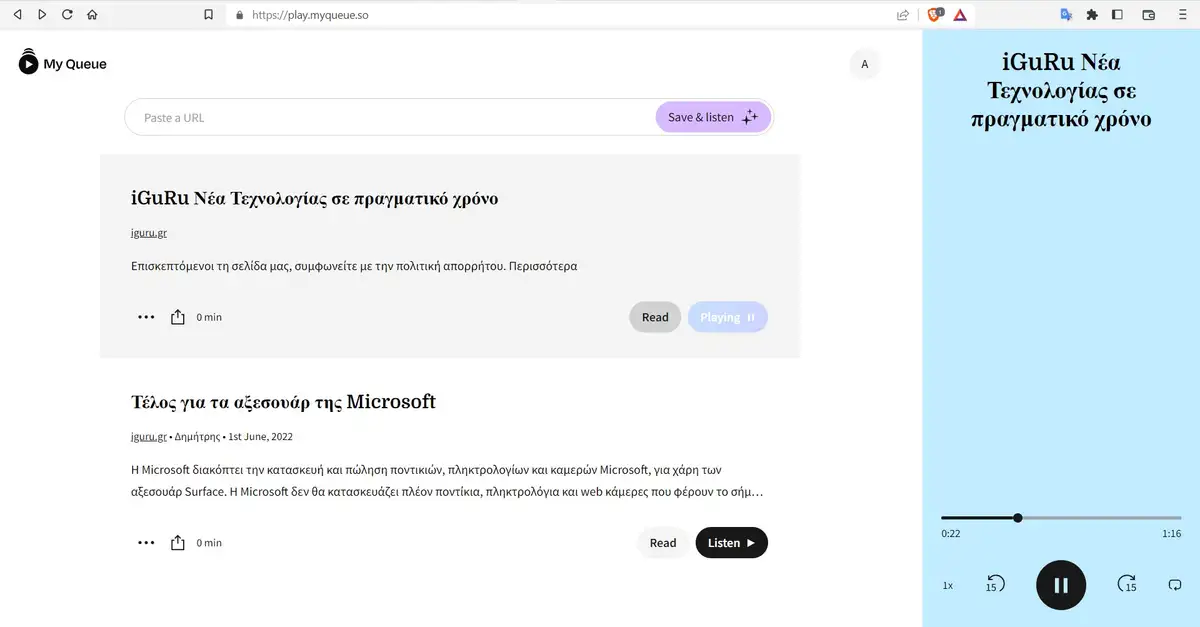Open more options for Microsoft article
Screen dimensions: 1200x627
146,543
